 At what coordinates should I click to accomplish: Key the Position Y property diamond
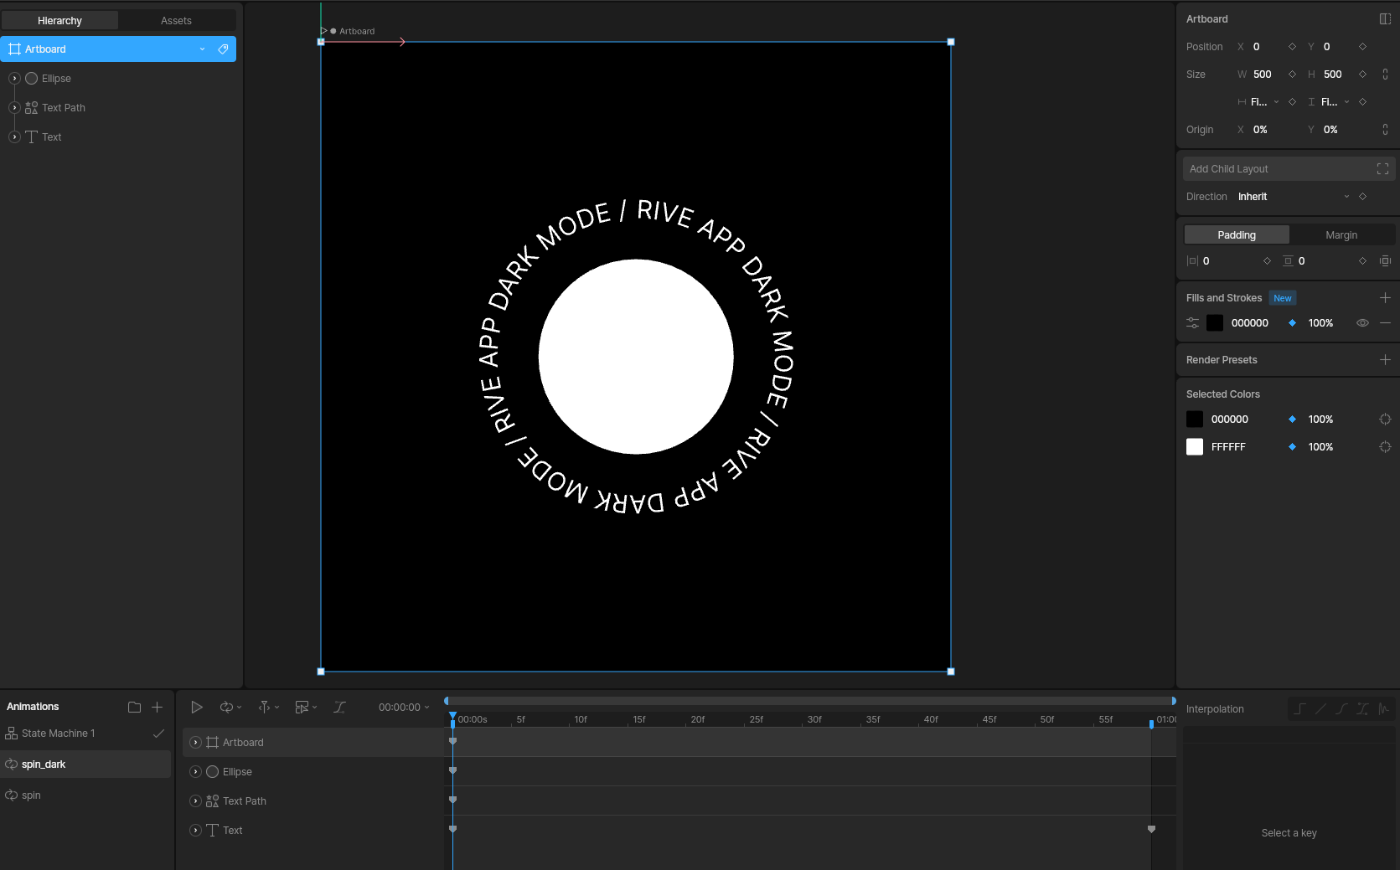pyautogui.click(x=1362, y=47)
